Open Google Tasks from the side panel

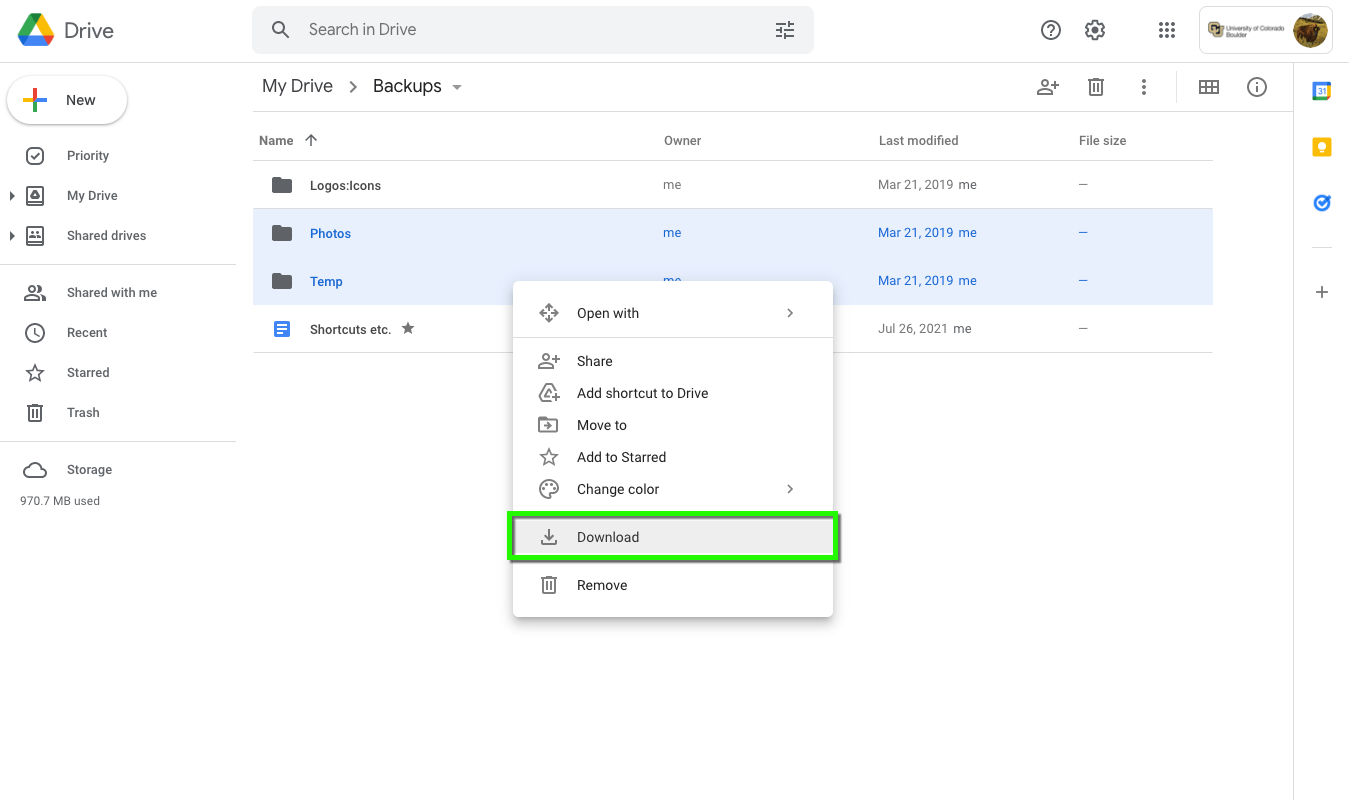click(x=1322, y=203)
